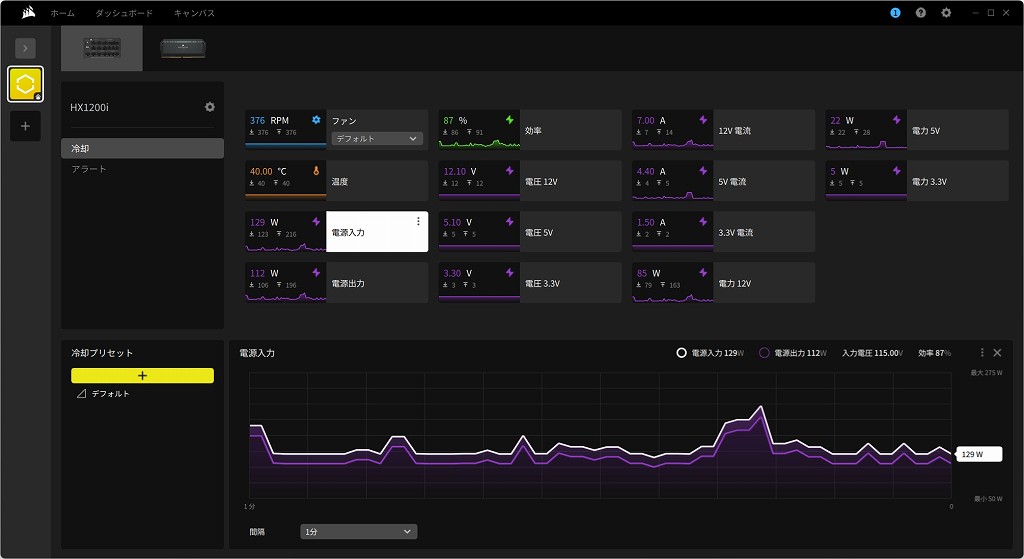Screen dimensions: 1024x559
Task: Click the 40.00 °C temperature reading
Action: point(268,171)
